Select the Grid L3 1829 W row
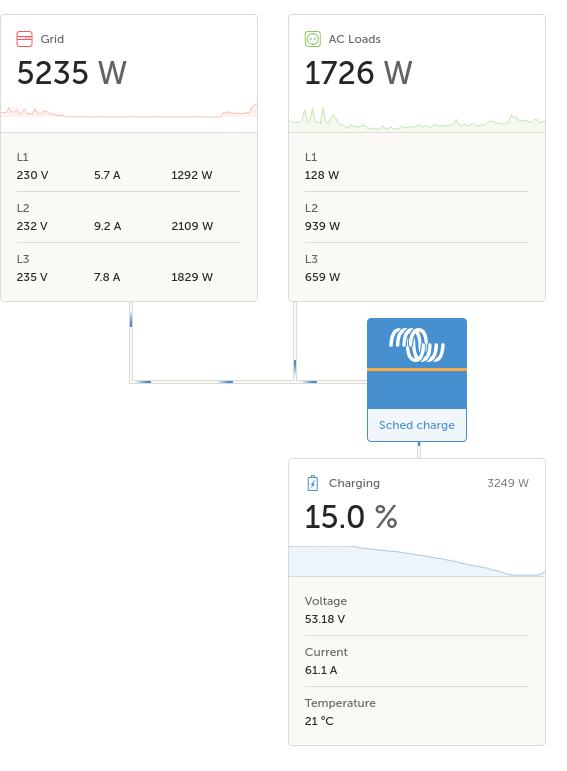Image resolution: width=567 pixels, height=771 pixels. pos(129,268)
